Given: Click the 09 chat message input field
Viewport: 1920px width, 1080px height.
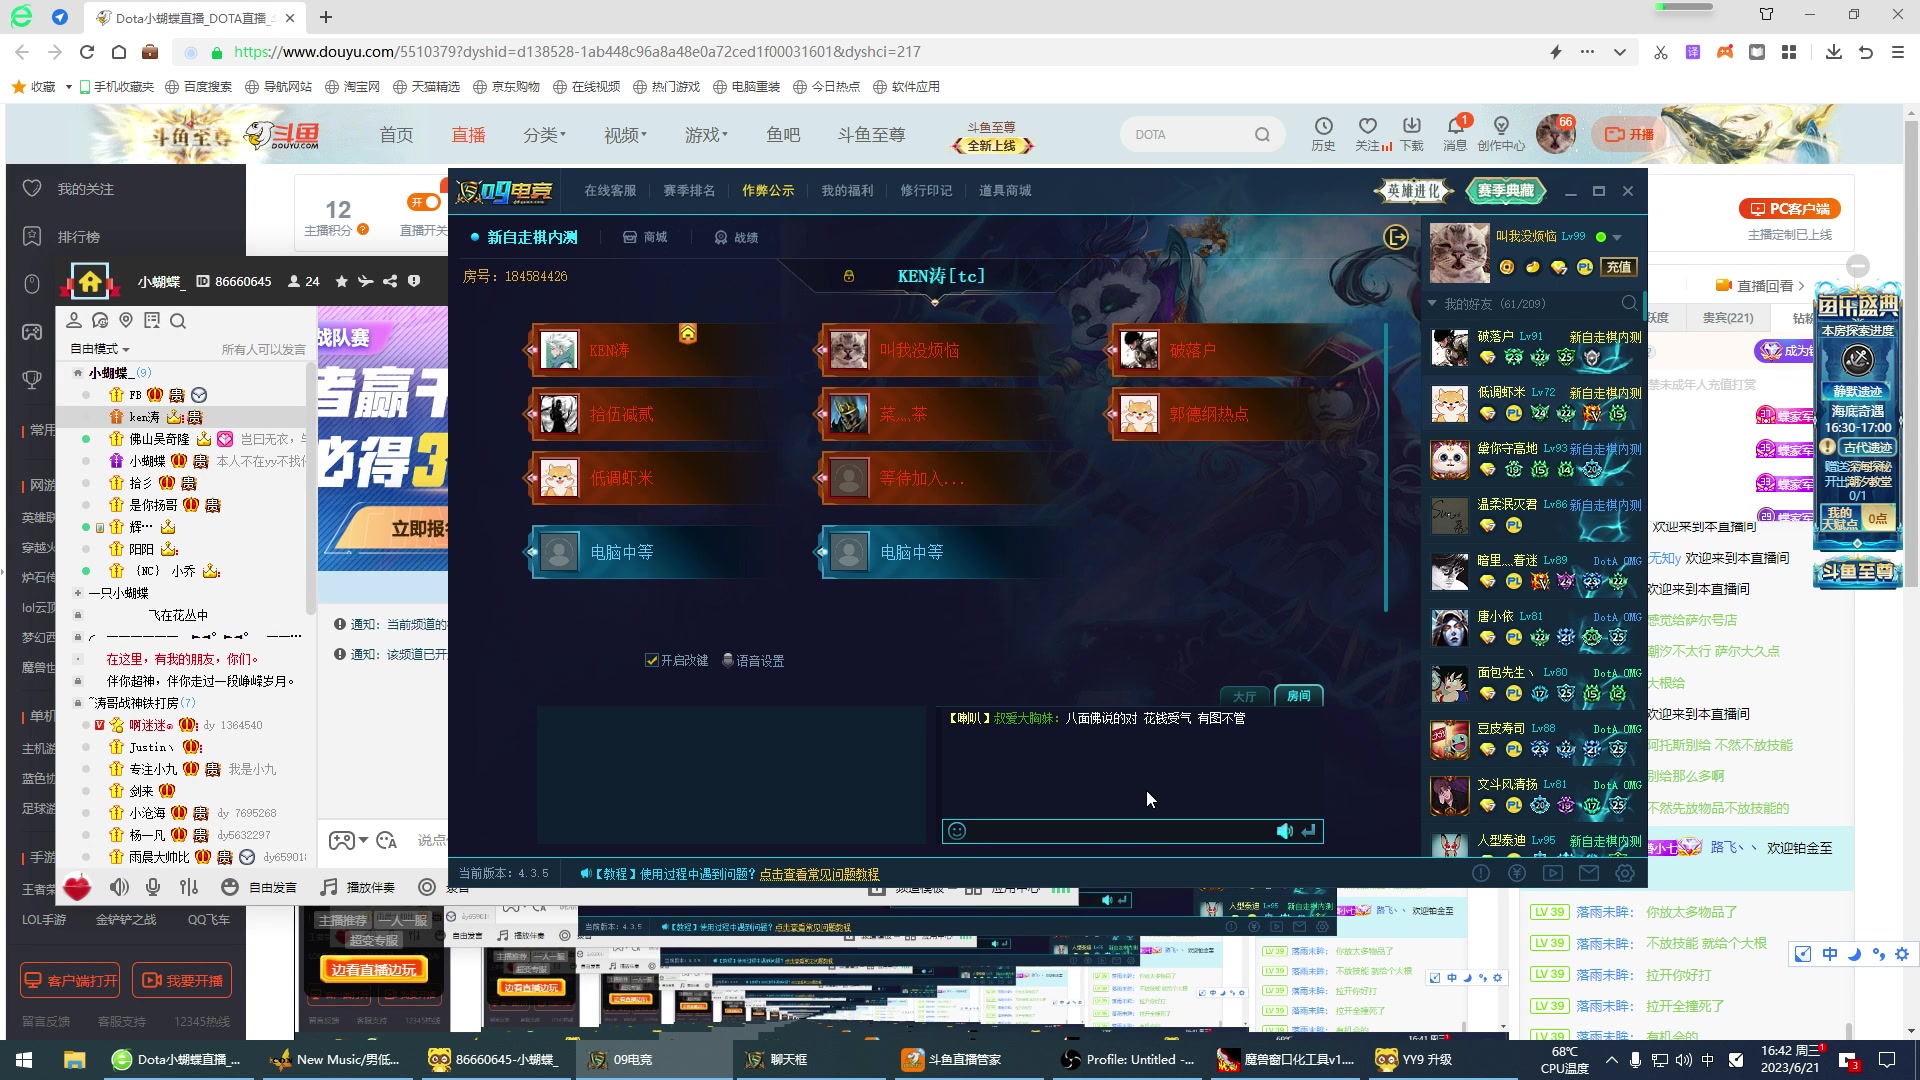Looking at the screenshot, I should pyautogui.click(x=1120, y=831).
